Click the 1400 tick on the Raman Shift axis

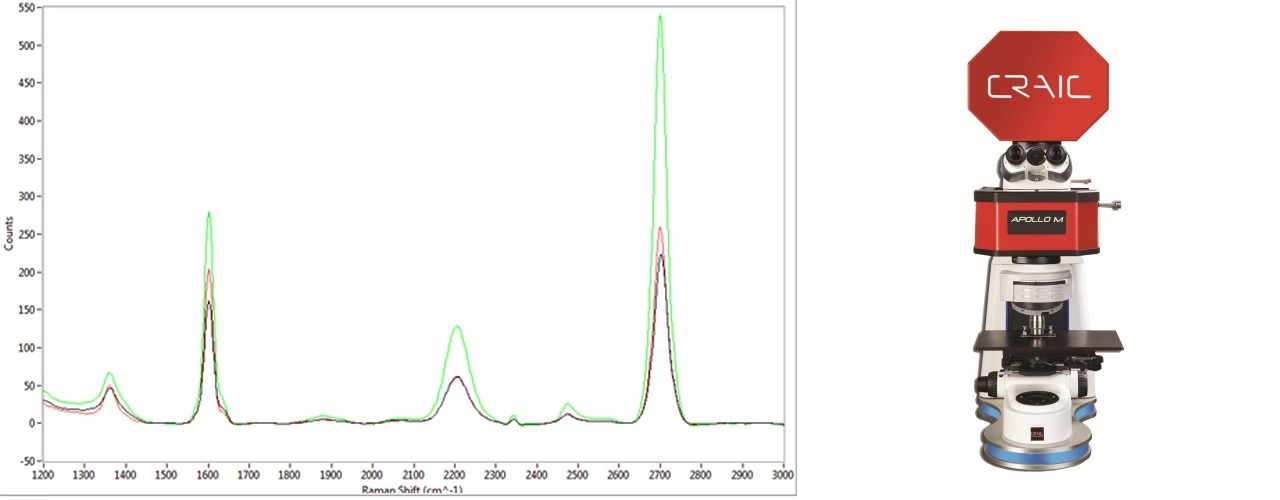[x=126, y=476]
